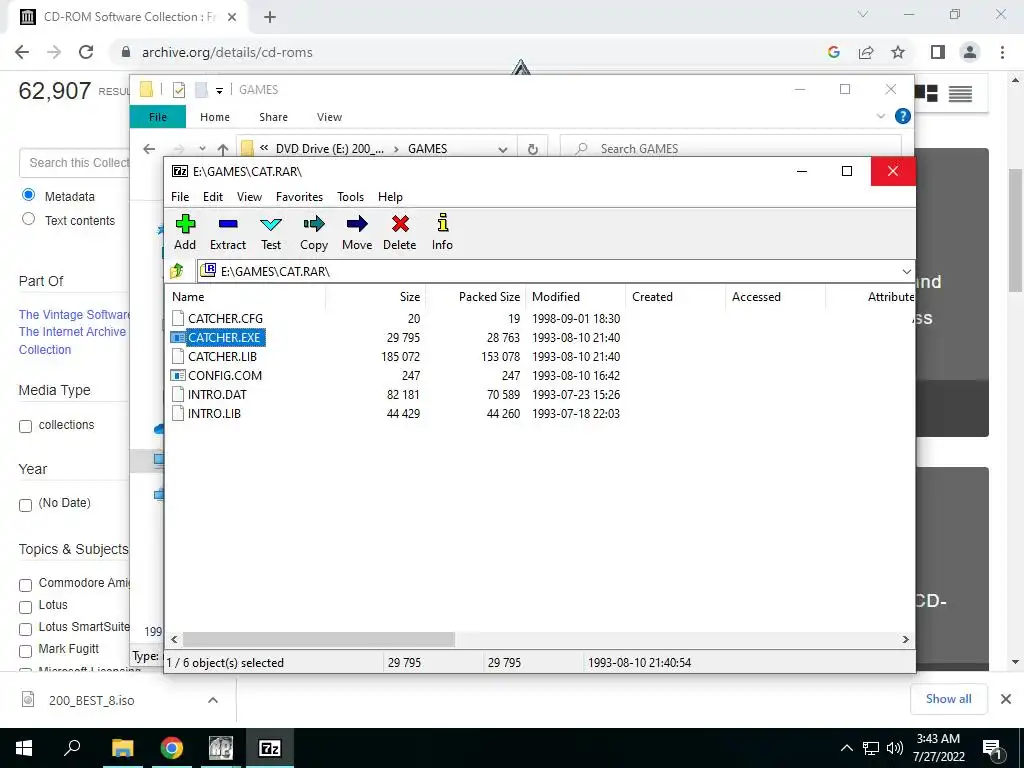This screenshot has height=768, width=1024.
Task: Open taskbar search magnifier
Action: pos(72,748)
